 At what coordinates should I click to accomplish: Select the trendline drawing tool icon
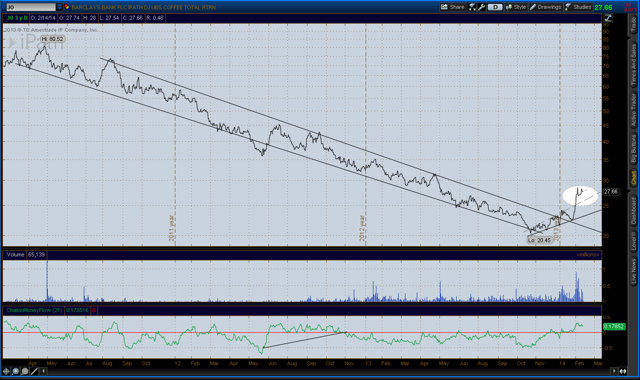pos(34,371)
